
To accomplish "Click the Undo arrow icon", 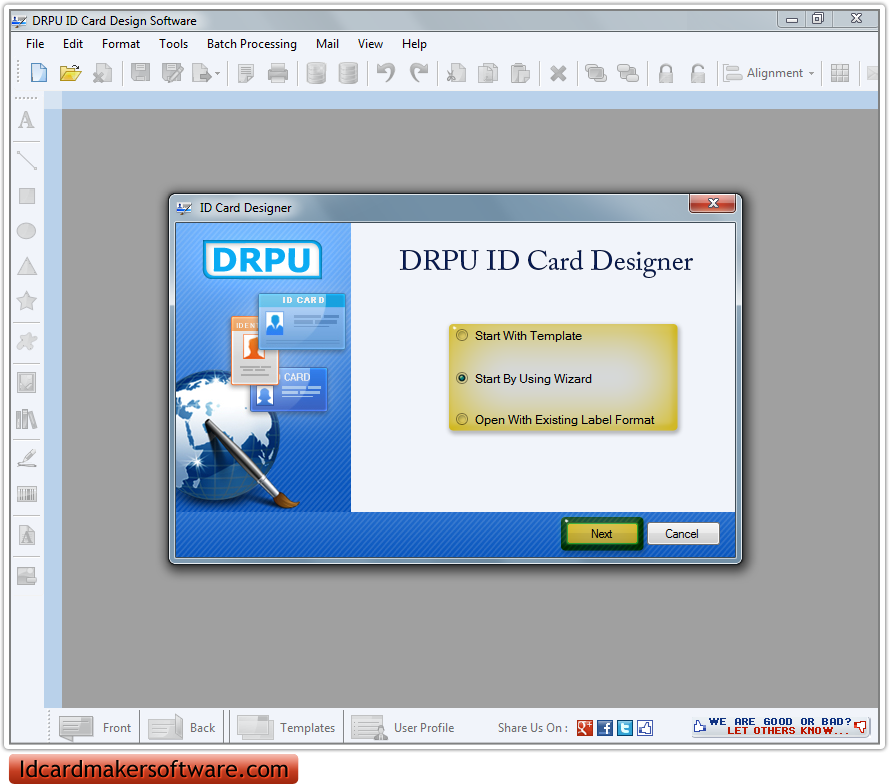I will [386, 73].
